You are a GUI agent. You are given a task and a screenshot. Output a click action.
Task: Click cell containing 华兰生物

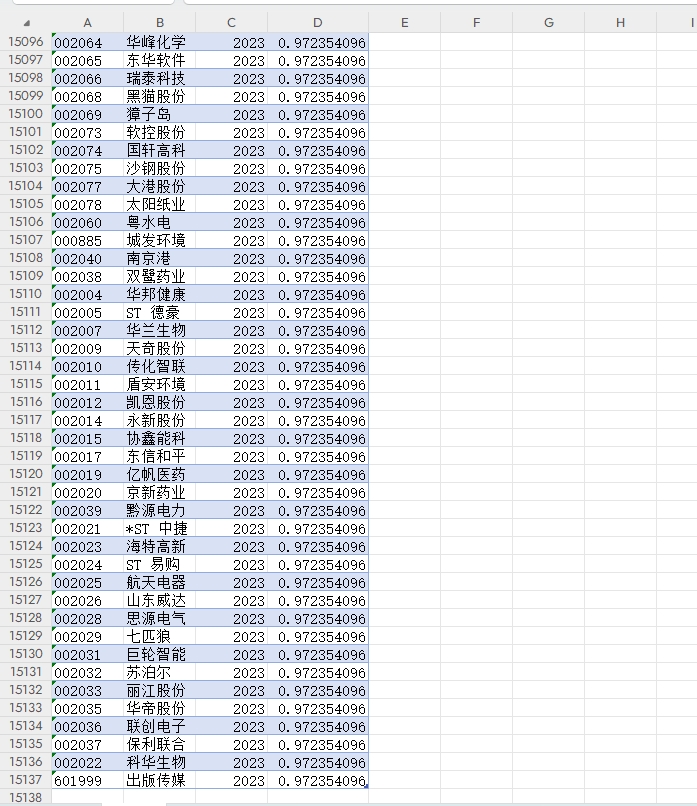coord(159,329)
